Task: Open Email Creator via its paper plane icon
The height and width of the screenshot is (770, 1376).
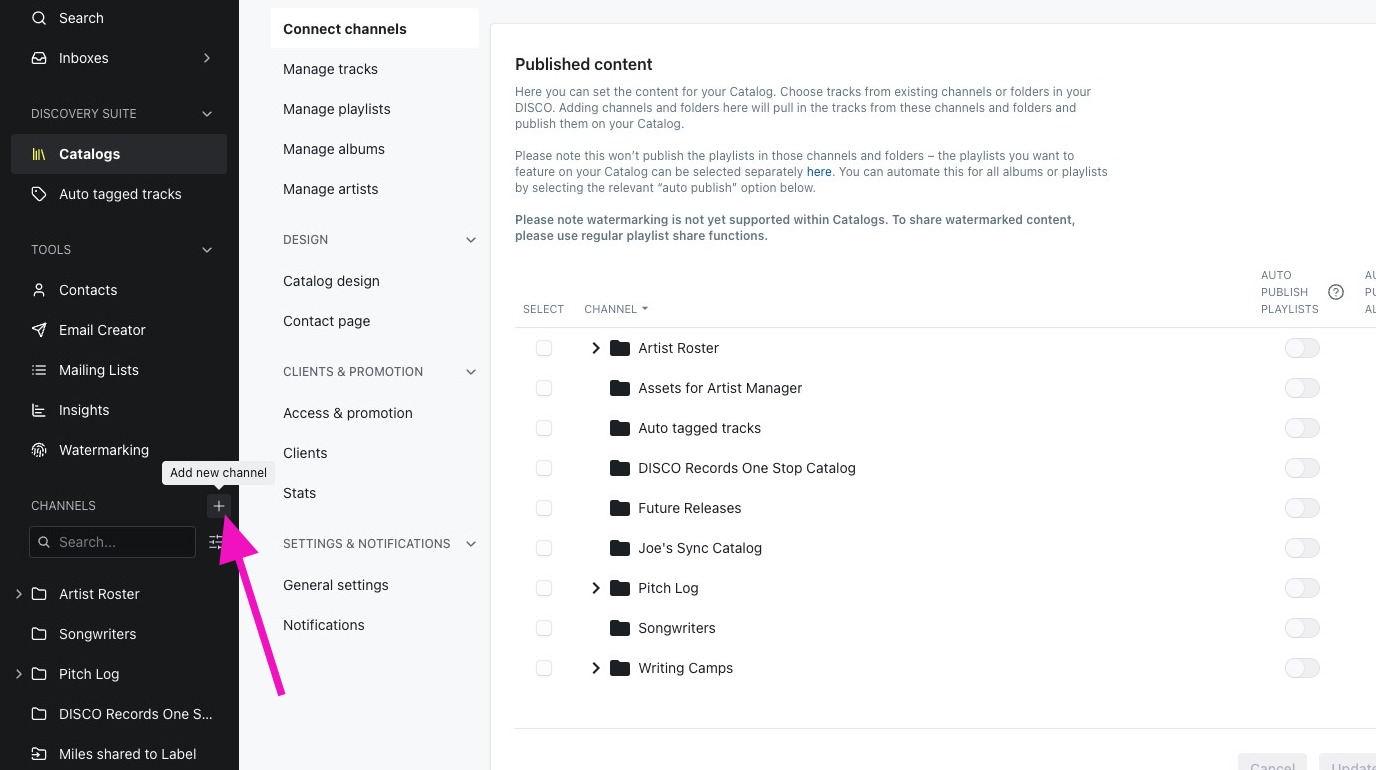Action: (39, 330)
